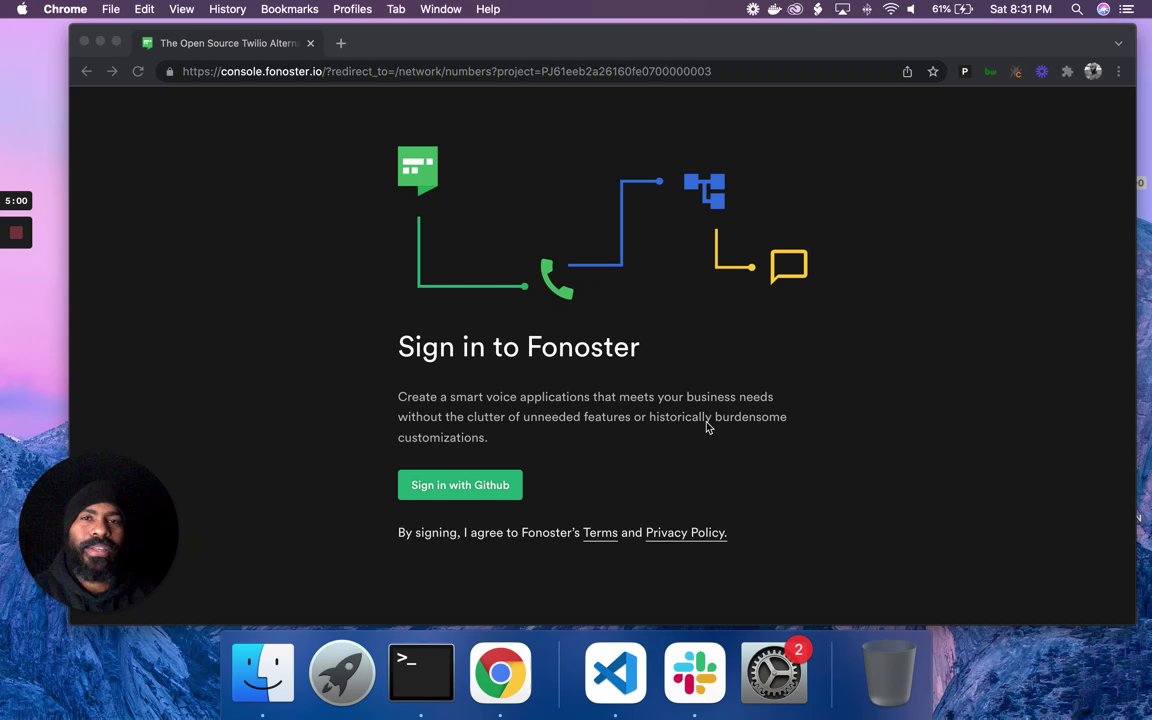Screen dimensions: 1152x720
Task: Open the Docker whale menu bar icon
Action: tap(774, 9)
